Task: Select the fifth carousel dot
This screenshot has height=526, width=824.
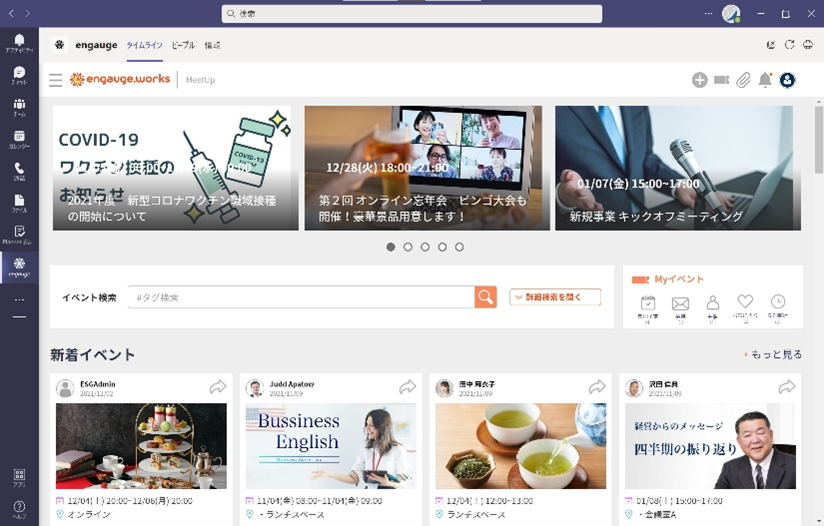Action: coord(459,247)
